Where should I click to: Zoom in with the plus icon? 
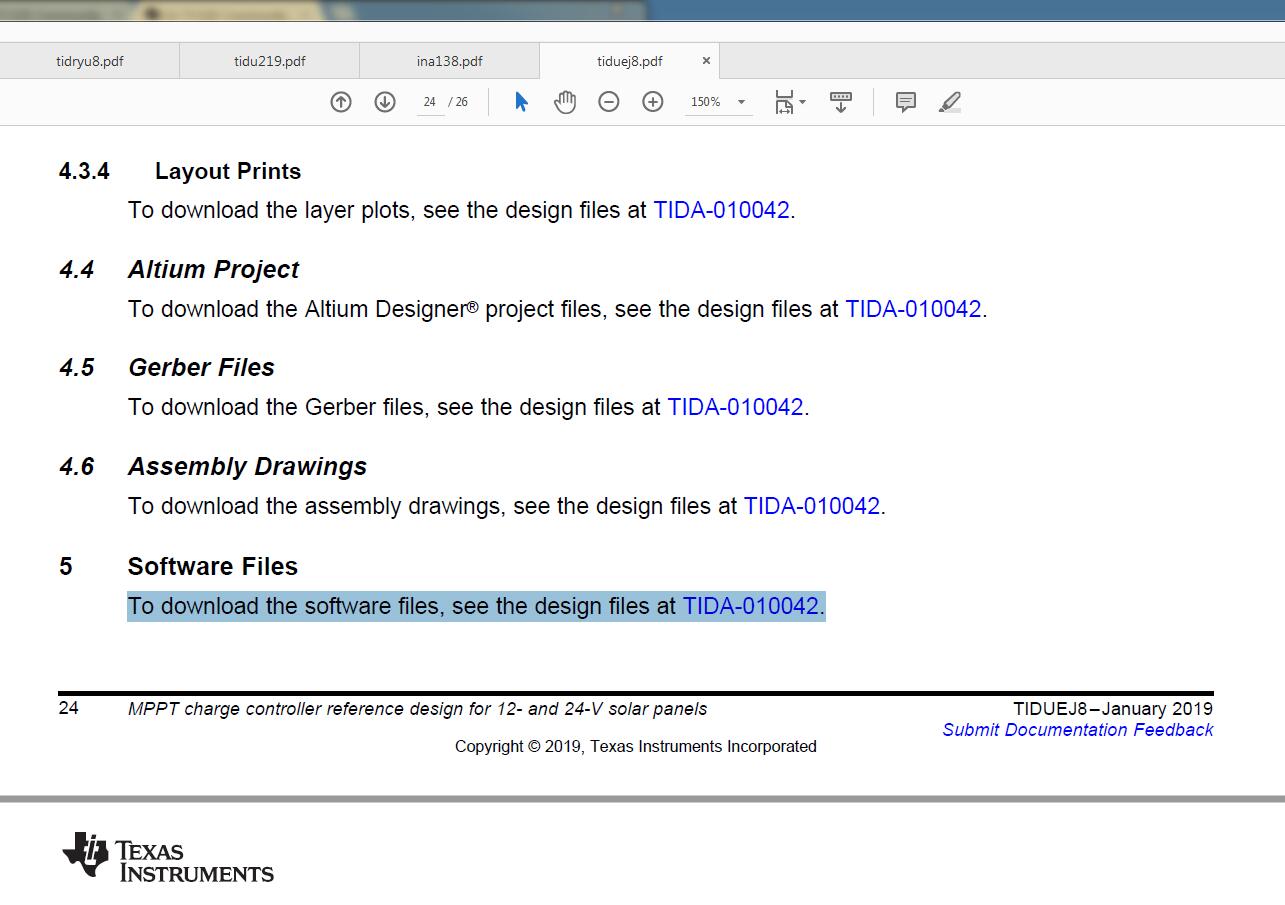click(x=653, y=102)
